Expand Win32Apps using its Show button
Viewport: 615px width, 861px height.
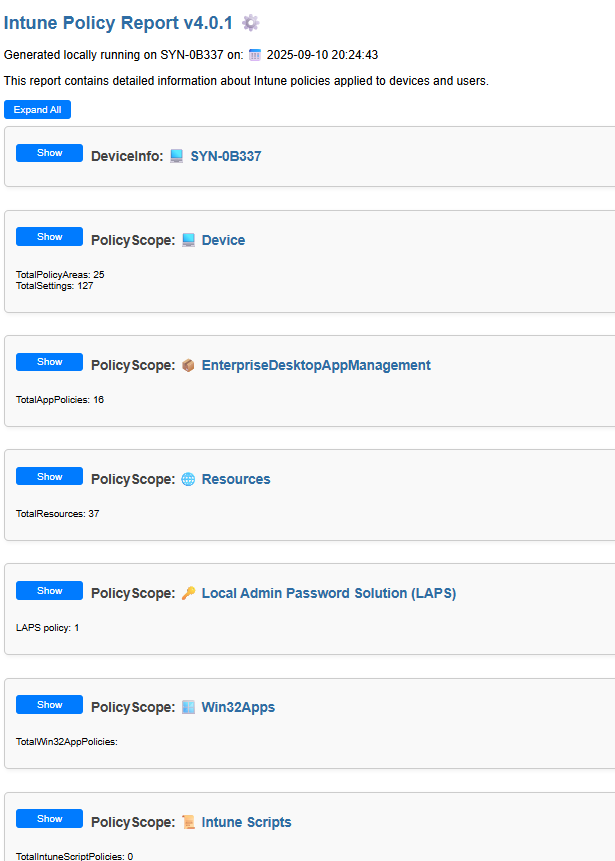49,705
